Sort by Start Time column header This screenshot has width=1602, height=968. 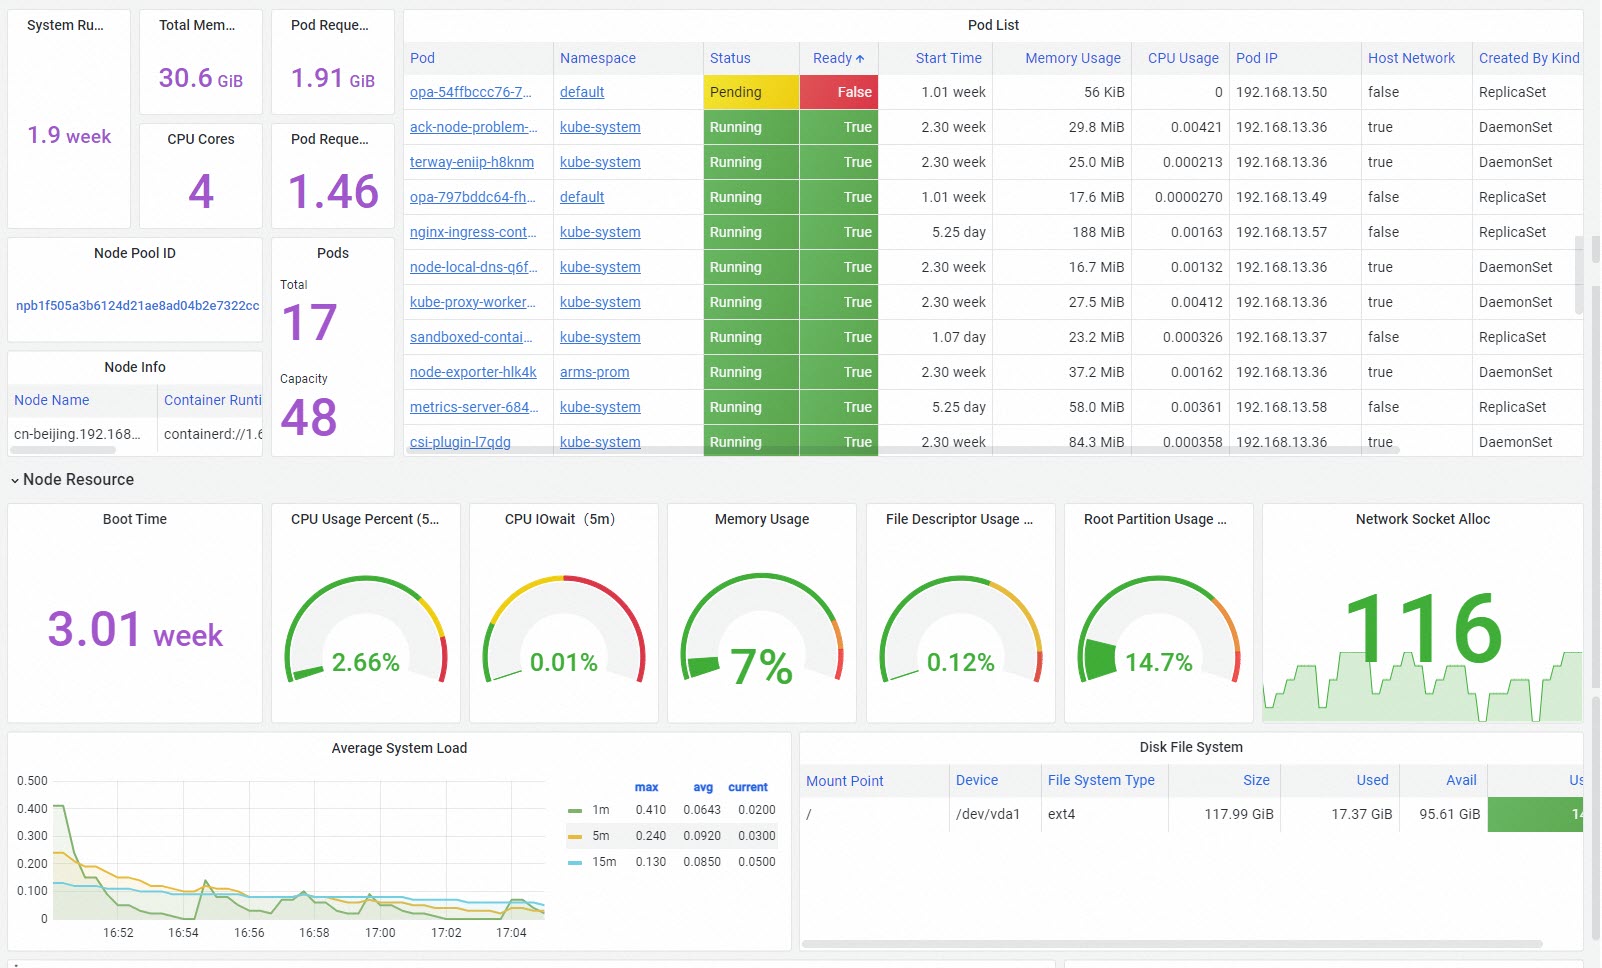[948, 58]
